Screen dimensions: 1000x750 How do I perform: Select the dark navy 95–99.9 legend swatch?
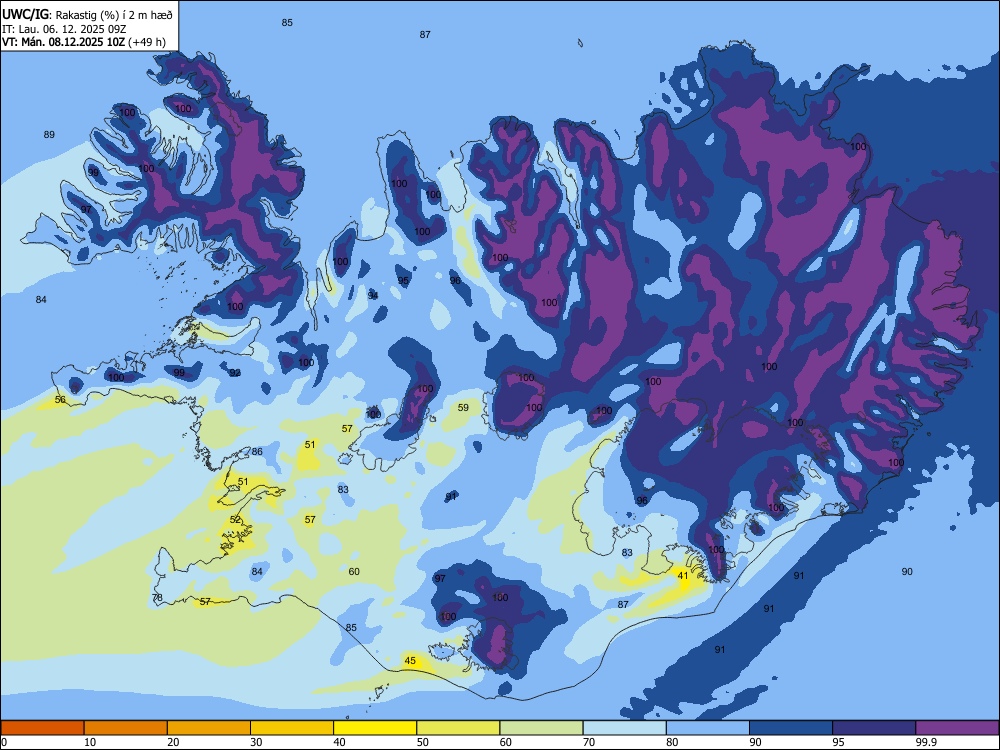[874, 728]
